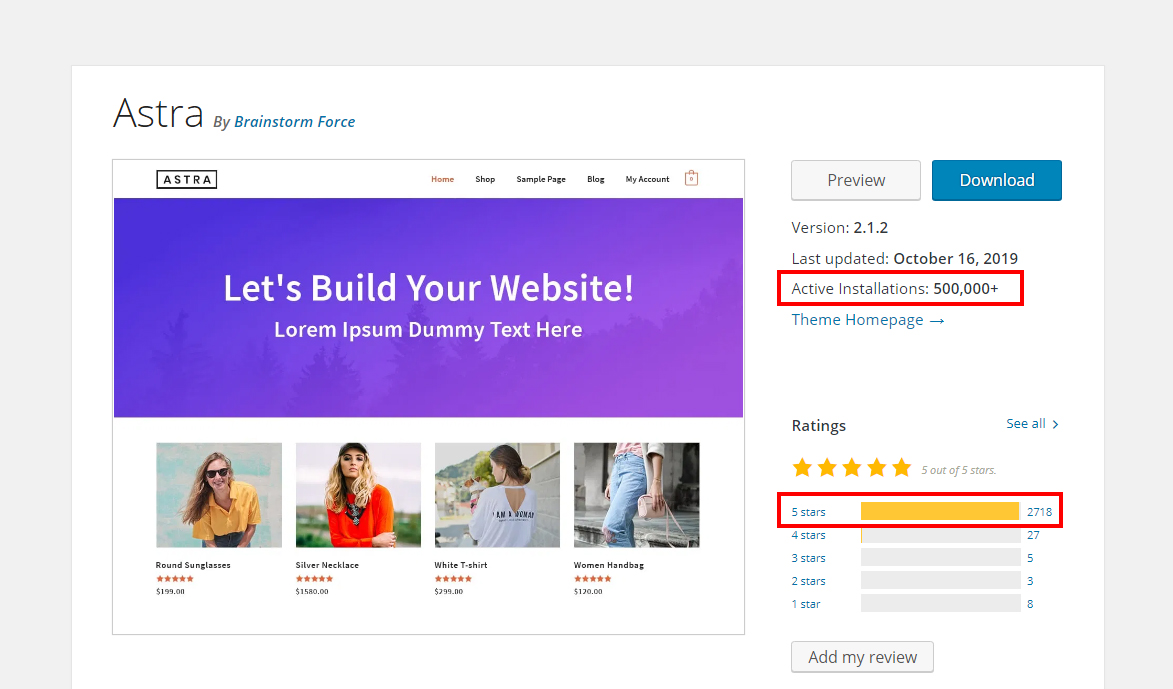The image size is (1173, 689).
Task: Open Brainstorm Force author link
Action: 295,122
